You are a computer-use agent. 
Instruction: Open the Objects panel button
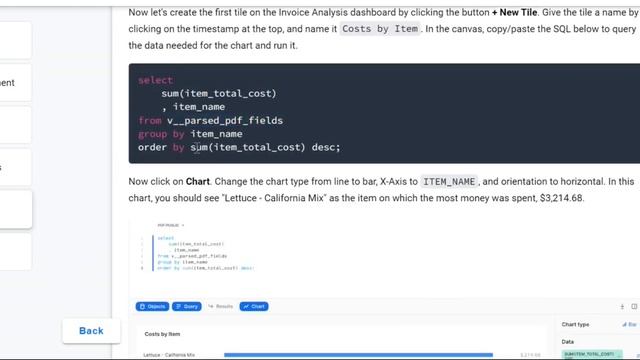[x=152, y=307]
